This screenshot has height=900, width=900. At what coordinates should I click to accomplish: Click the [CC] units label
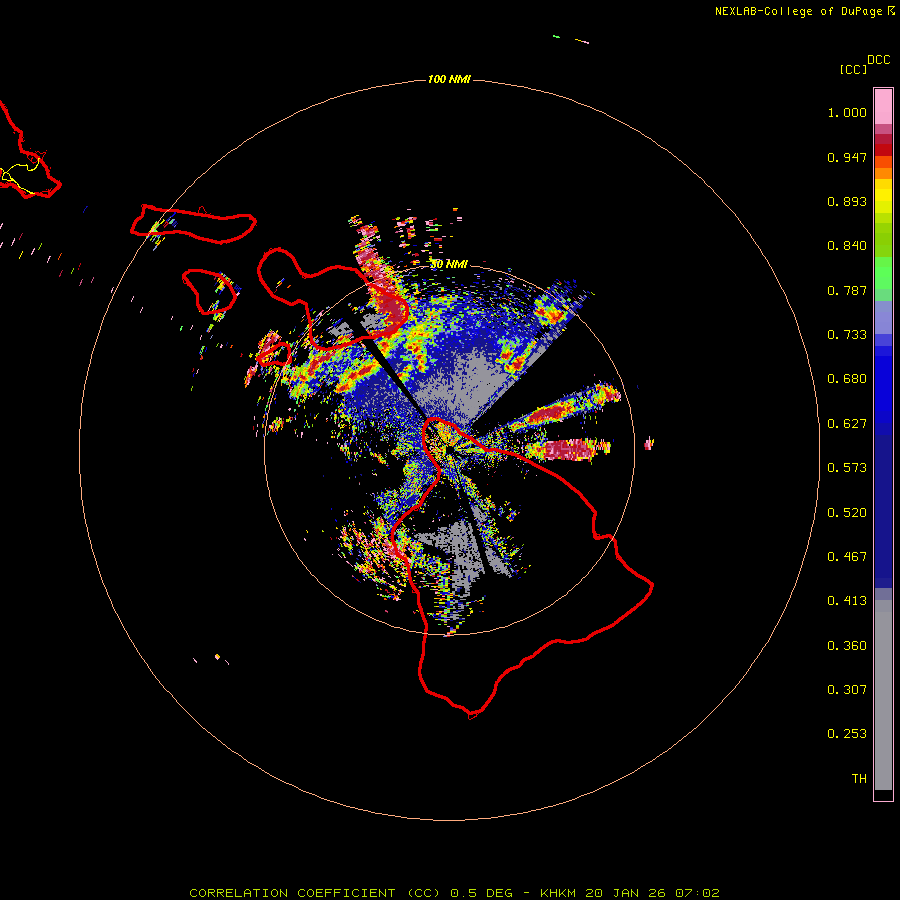[853, 69]
